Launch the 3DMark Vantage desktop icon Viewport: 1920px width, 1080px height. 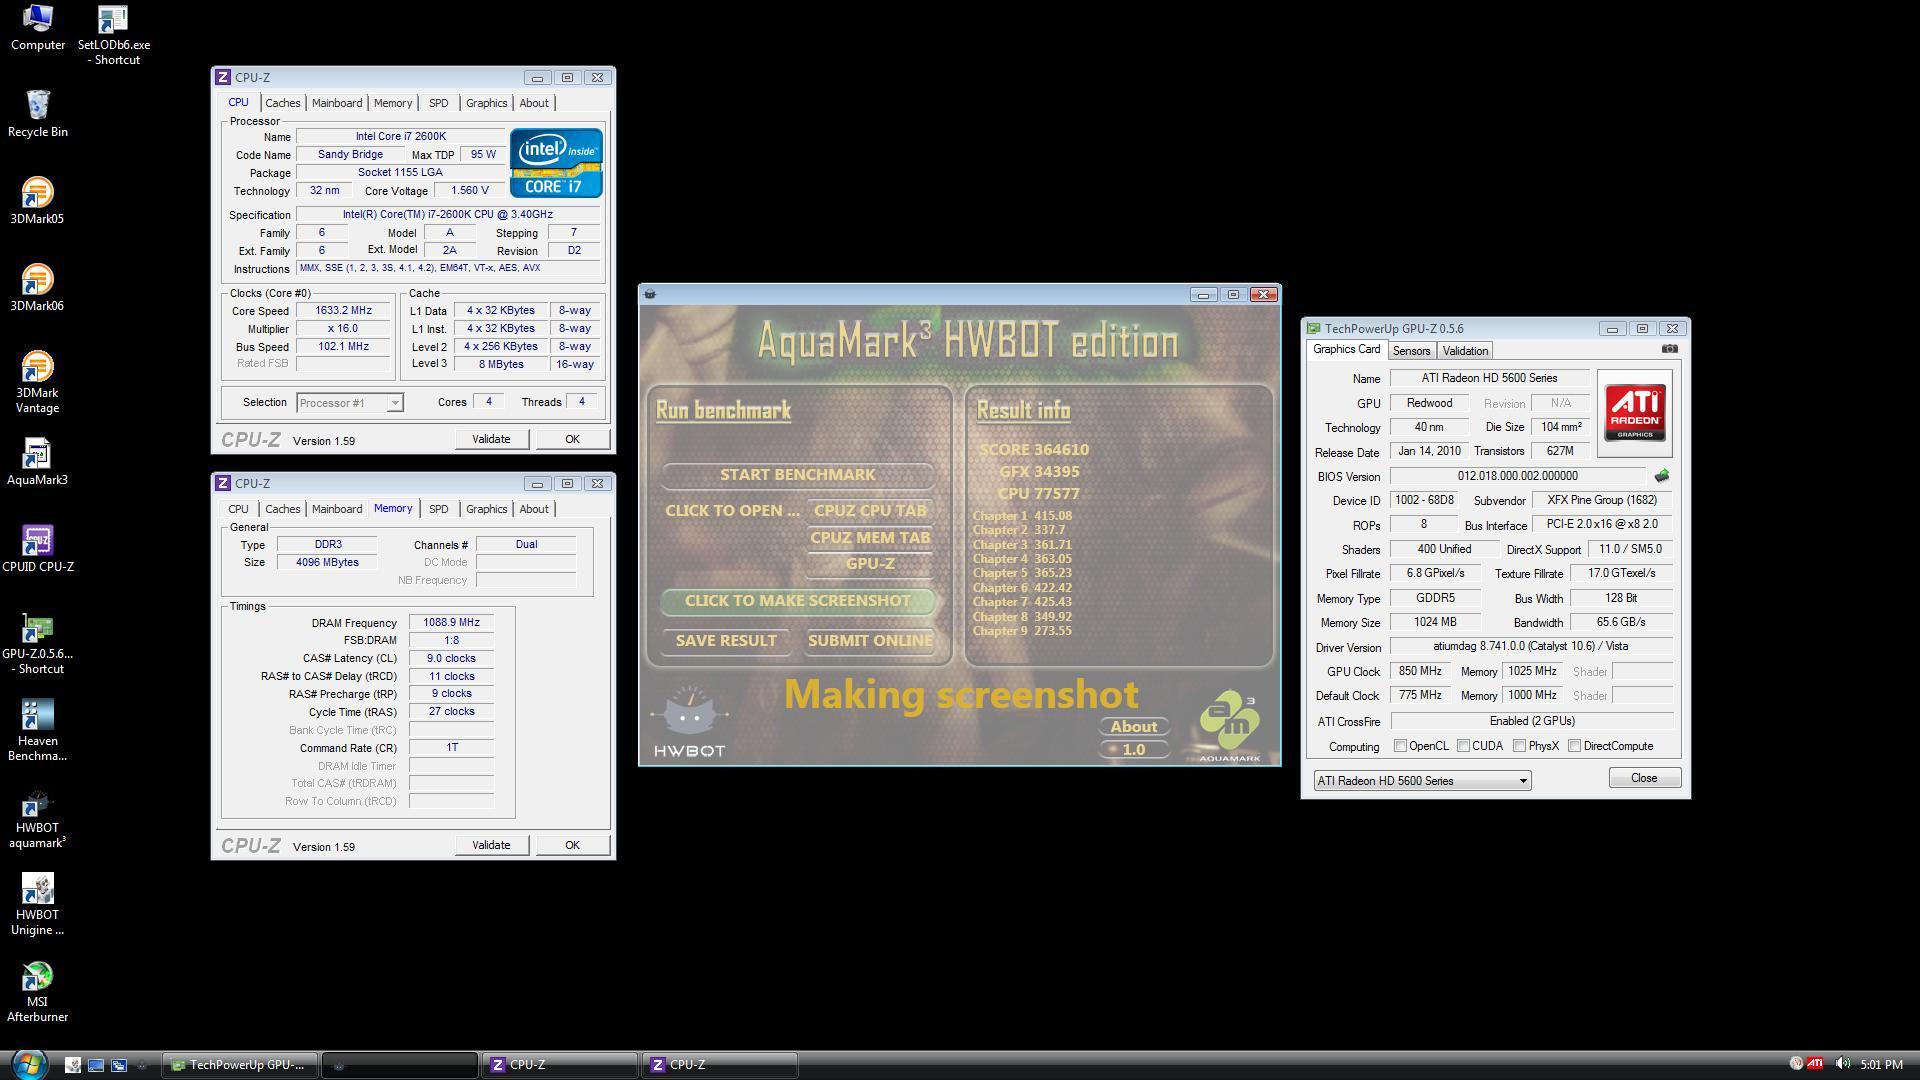point(37,381)
